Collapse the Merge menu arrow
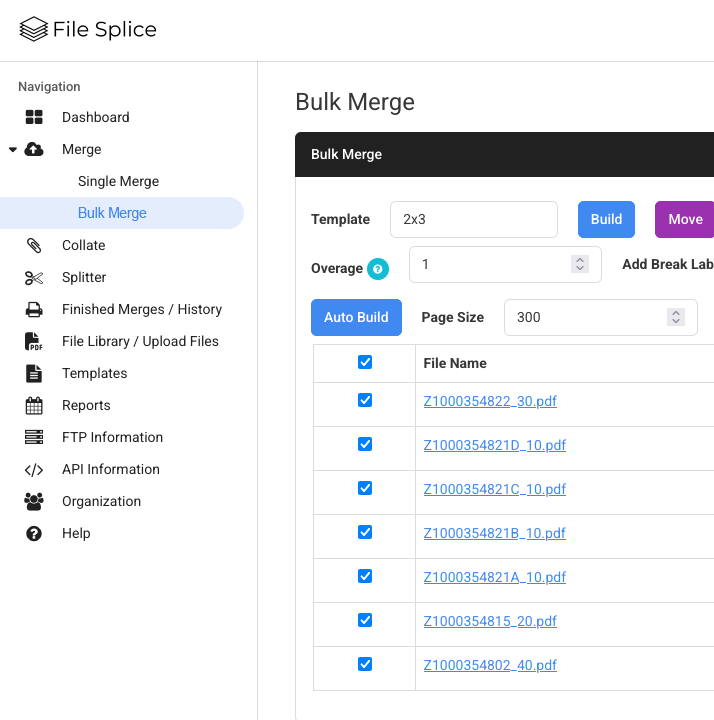714x720 pixels. coord(13,149)
